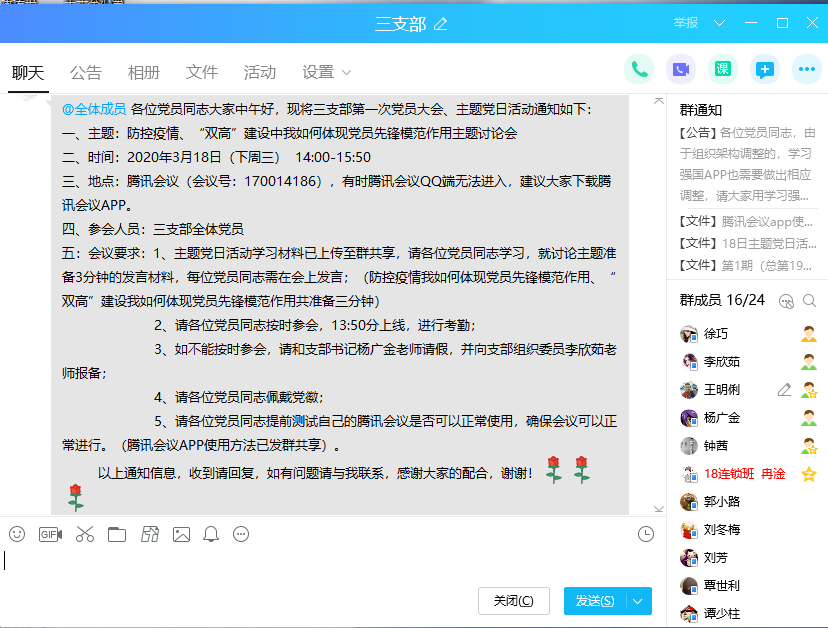The height and width of the screenshot is (628, 828).
Task: Click the GIF recording icon
Action: 50,534
